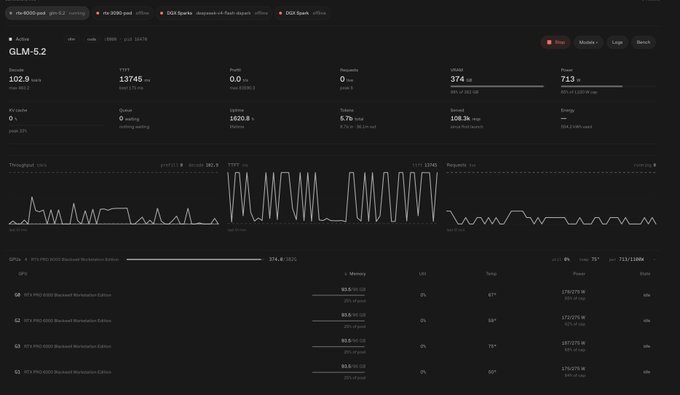Open the Models dropdown
Viewport: 680px width, 395px height.
[588, 42]
